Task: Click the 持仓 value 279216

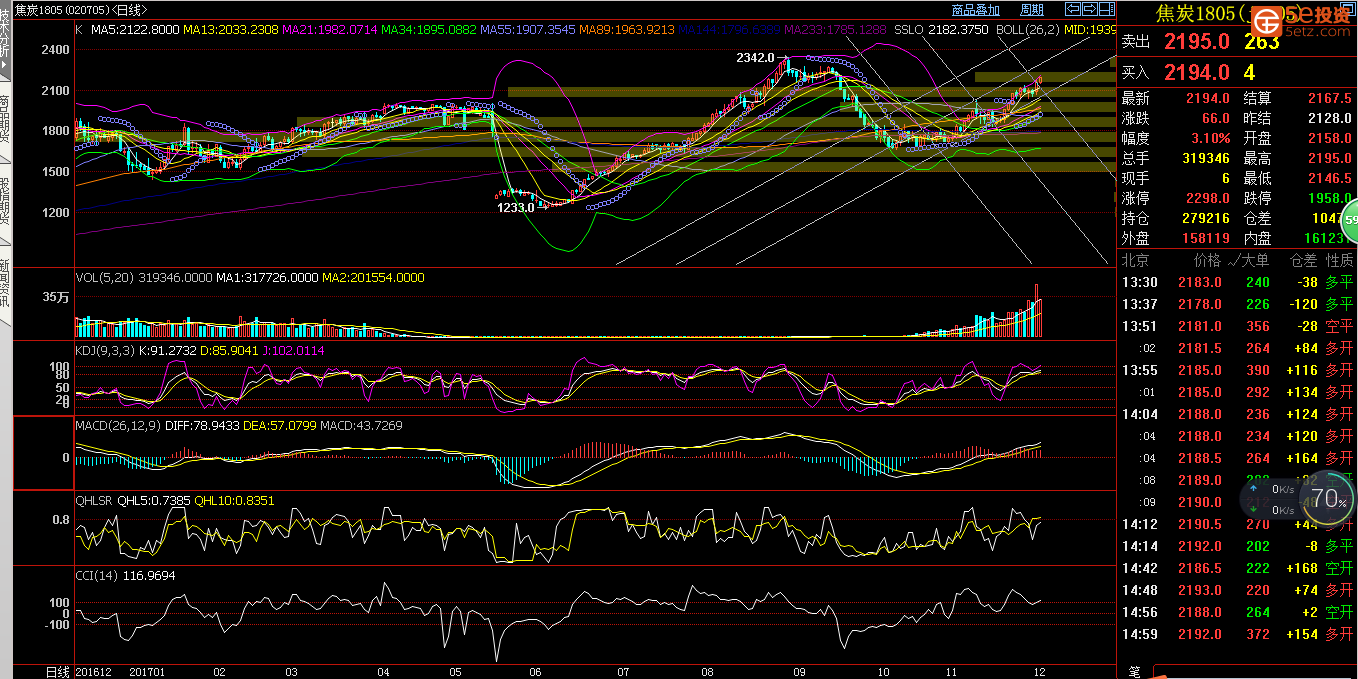Action: 1206,219
